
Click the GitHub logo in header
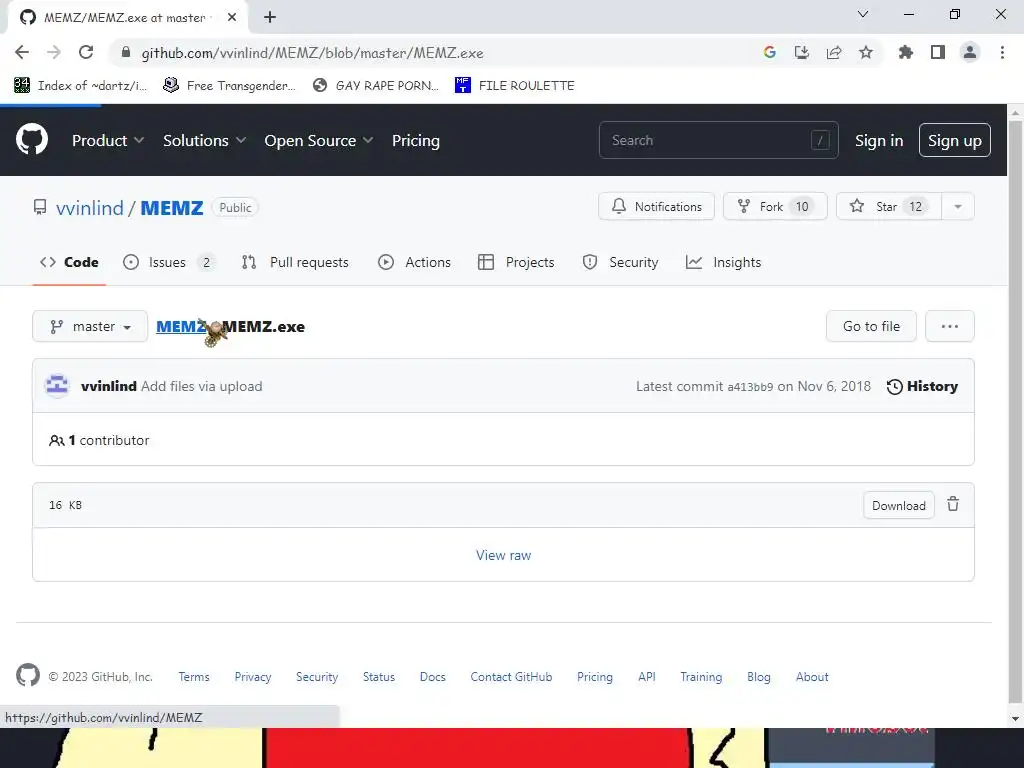click(x=32, y=140)
